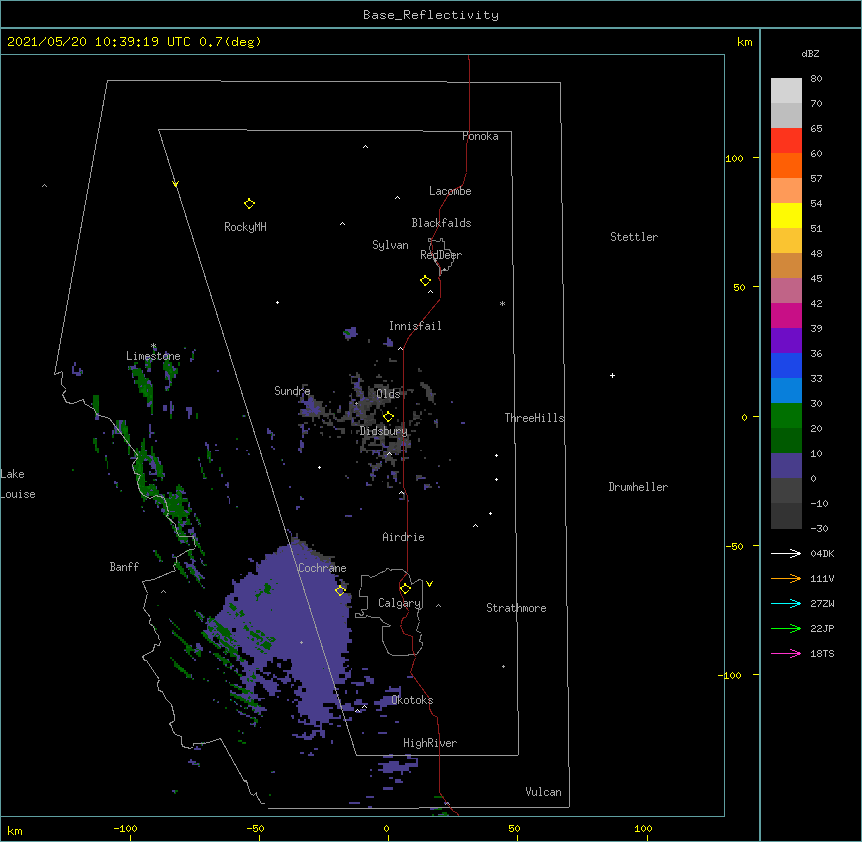Viewport: 862px width, 842px height.
Task: Click the yellow diamond marker between Olds and Didsbury
Action: click(x=388, y=416)
